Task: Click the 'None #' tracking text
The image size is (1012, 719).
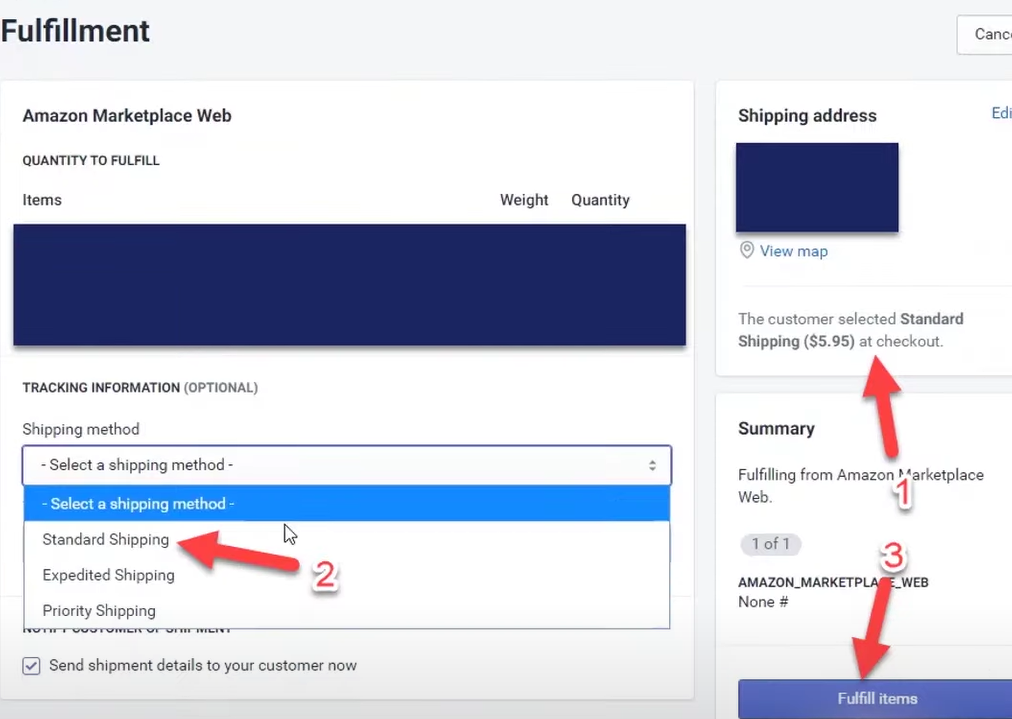Action: 763,602
